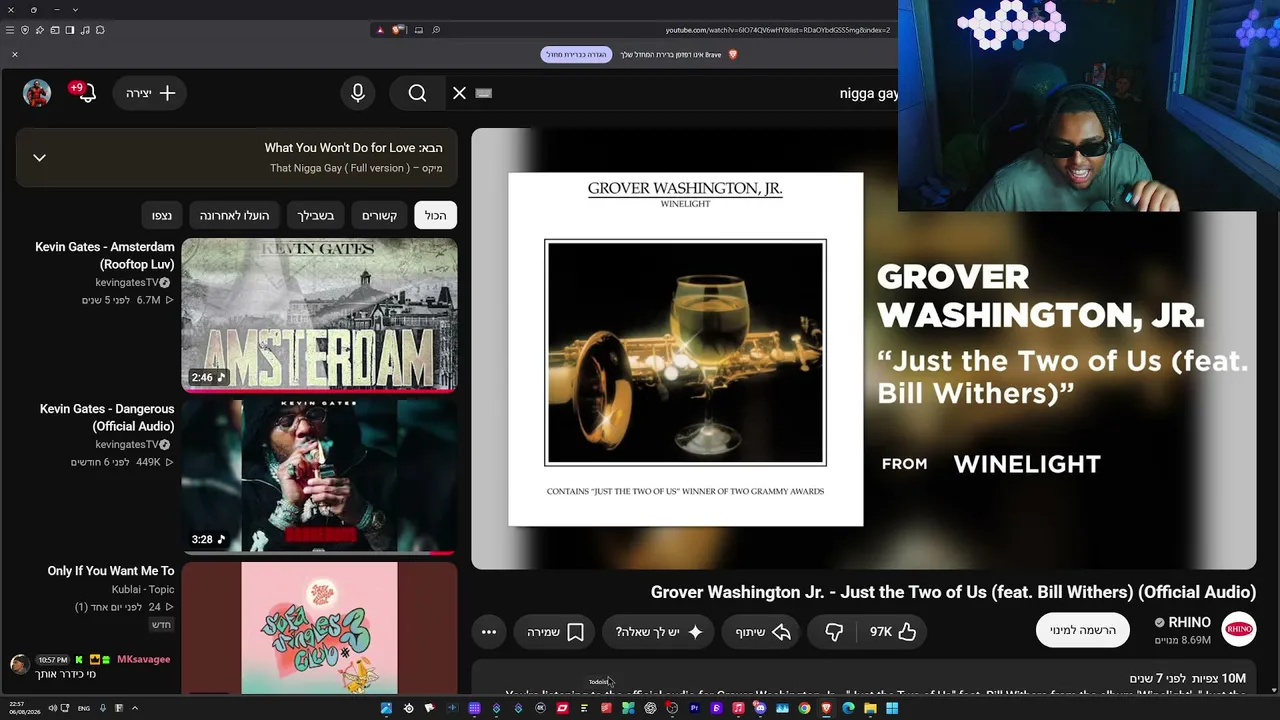Clear the search query with the X
Screen dimensions: 1280x720
pos(459,93)
